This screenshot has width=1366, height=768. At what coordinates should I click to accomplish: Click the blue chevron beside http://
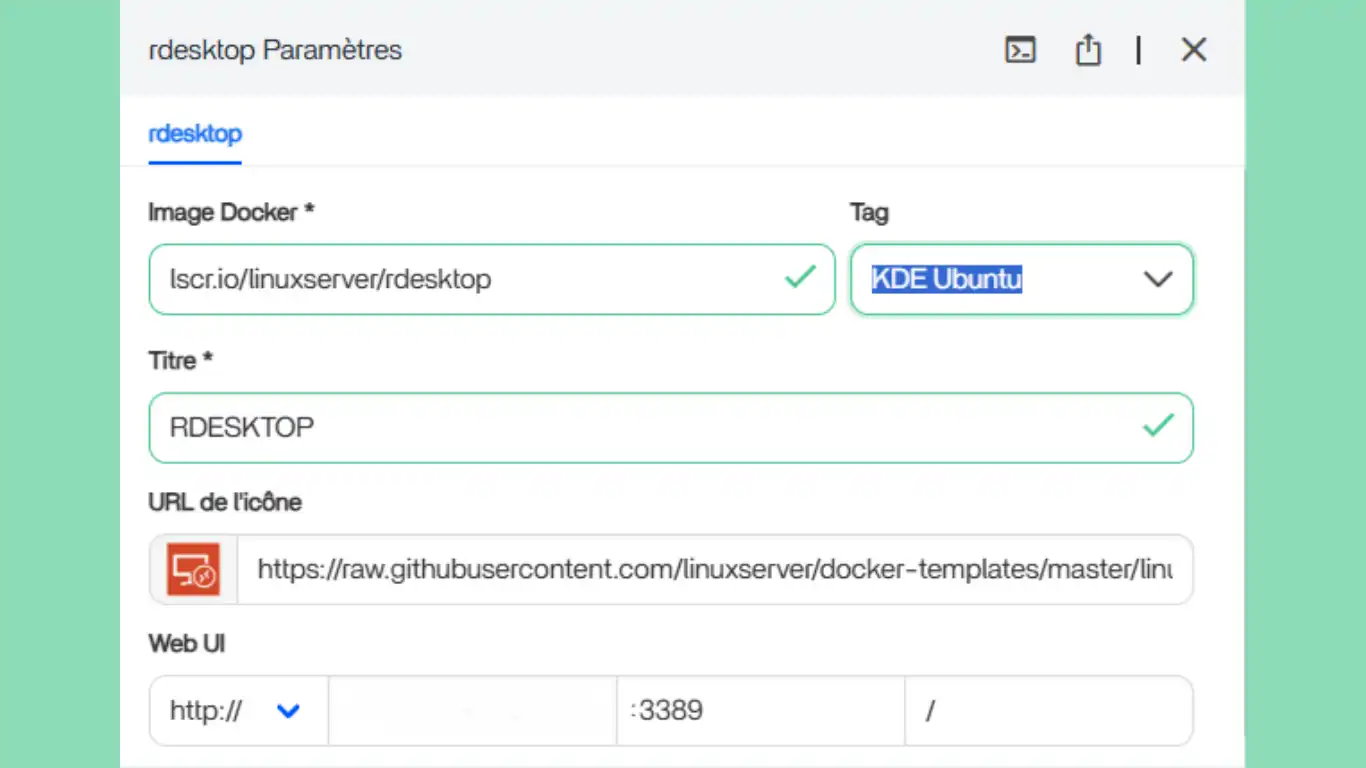pos(288,711)
